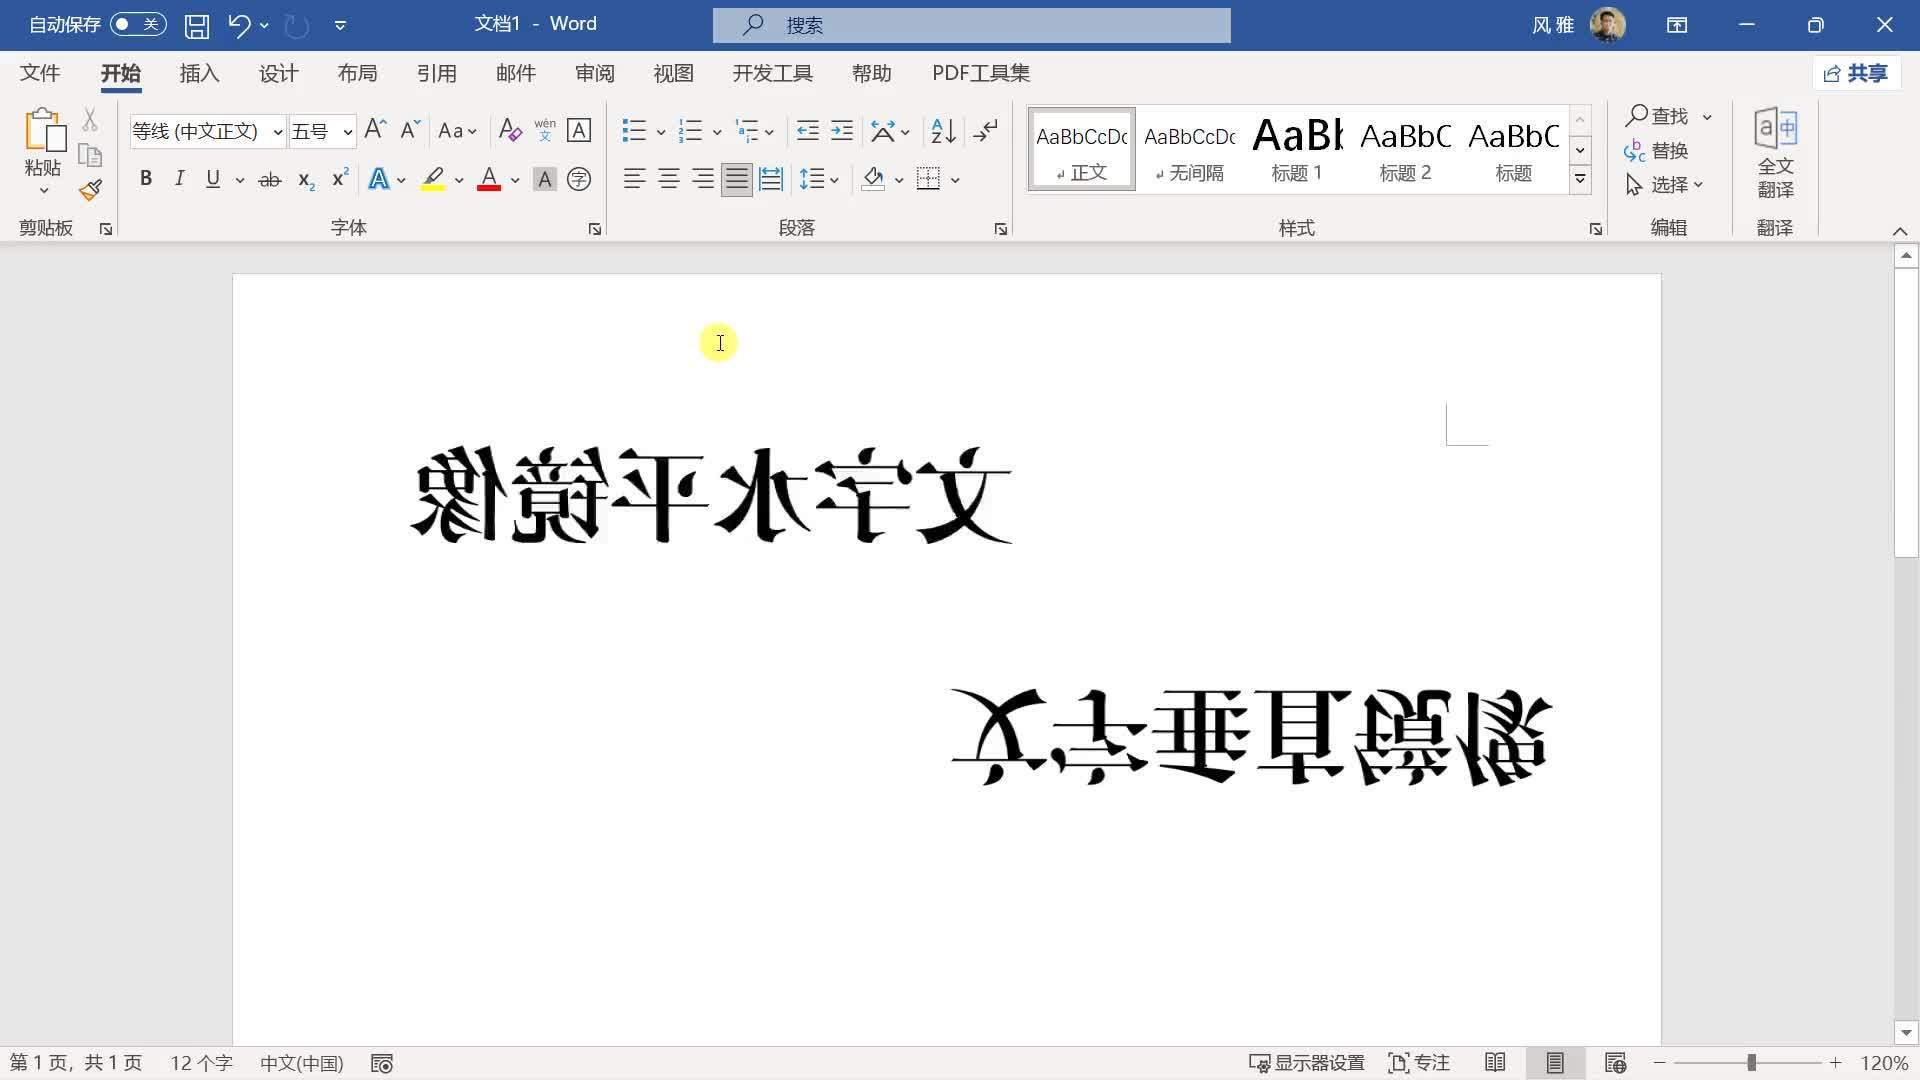Click the Clear All Formatting icon
The image size is (1920, 1080).
[510, 131]
